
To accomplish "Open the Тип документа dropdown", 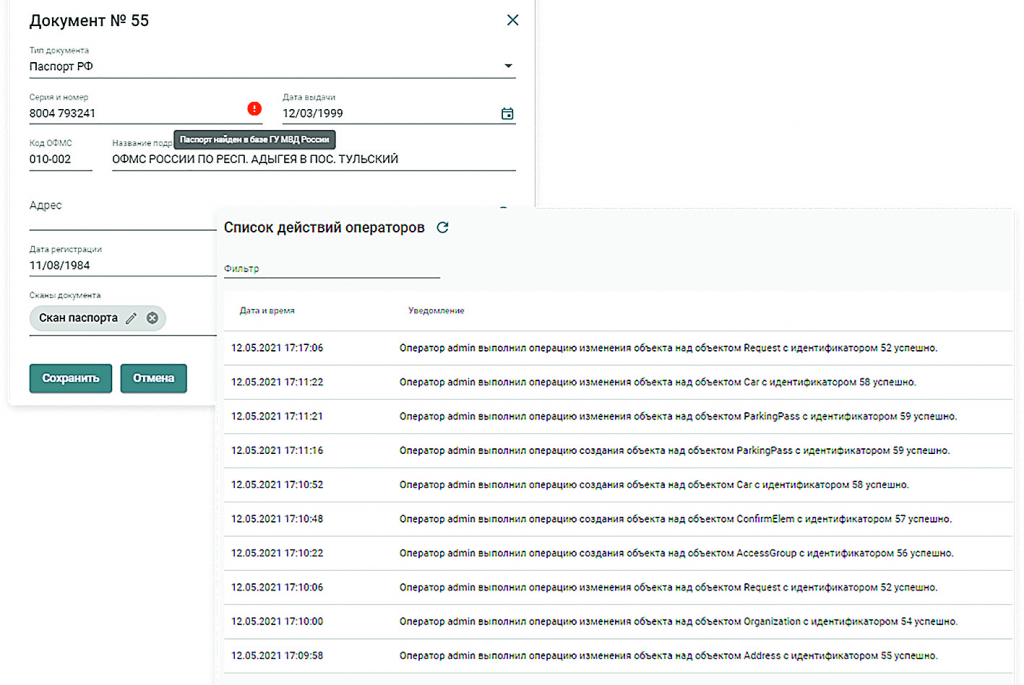I will [508, 67].
